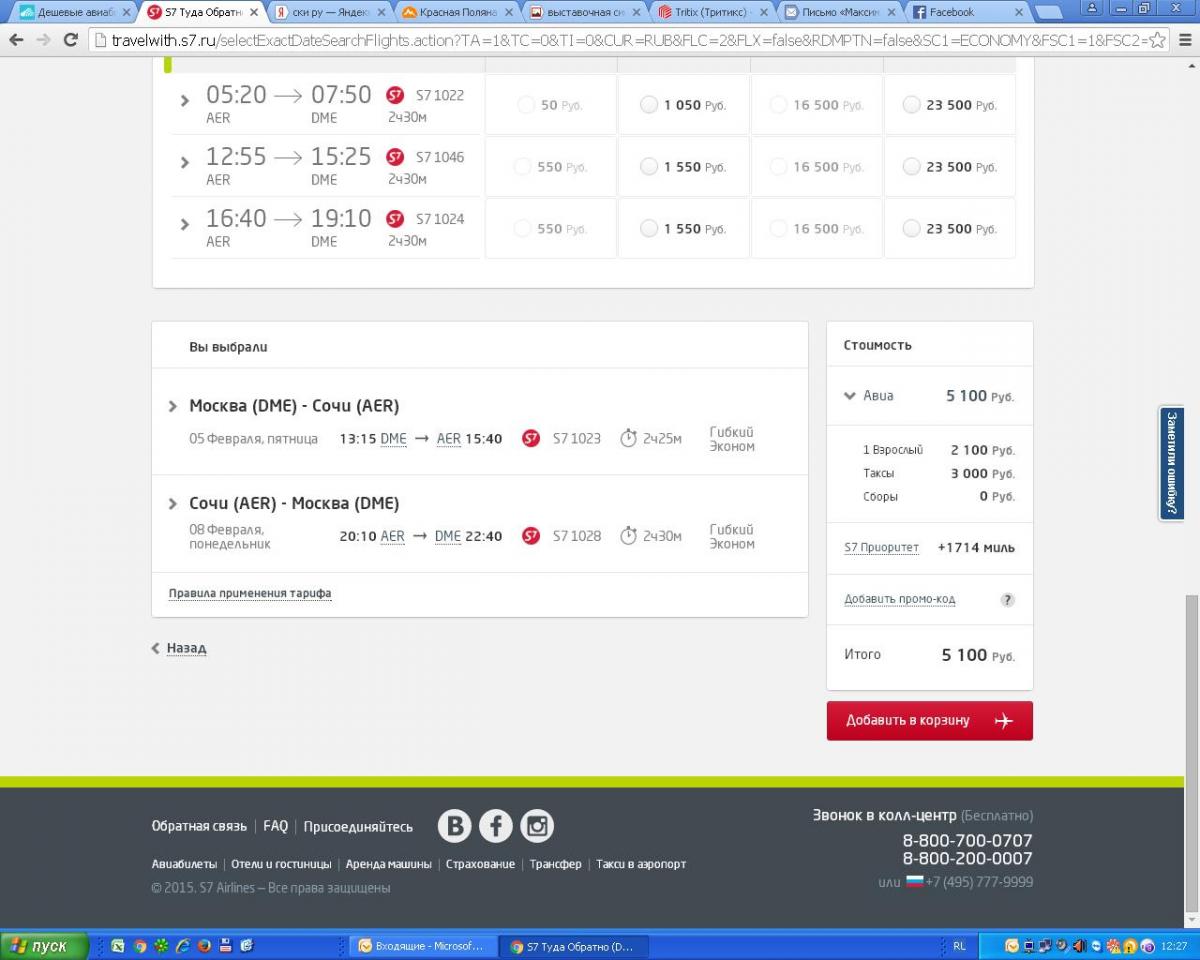The image size is (1200, 960).
Task: Select 1 050 руб fare for 05:20 flight
Action: click(x=649, y=105)
